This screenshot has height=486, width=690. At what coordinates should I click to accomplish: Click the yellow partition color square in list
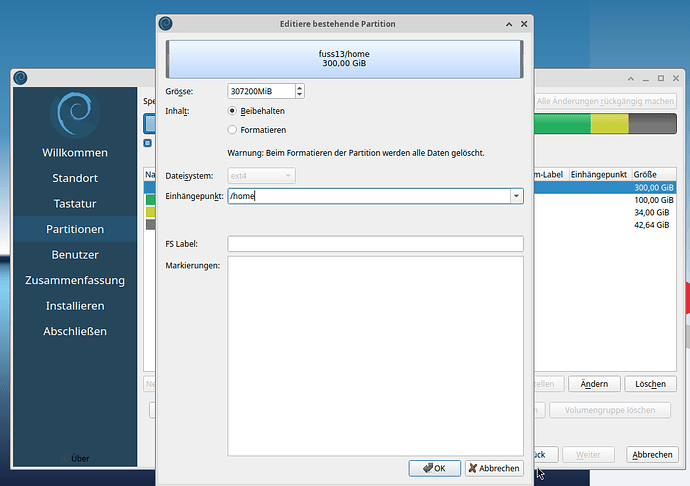click(150, 212)
